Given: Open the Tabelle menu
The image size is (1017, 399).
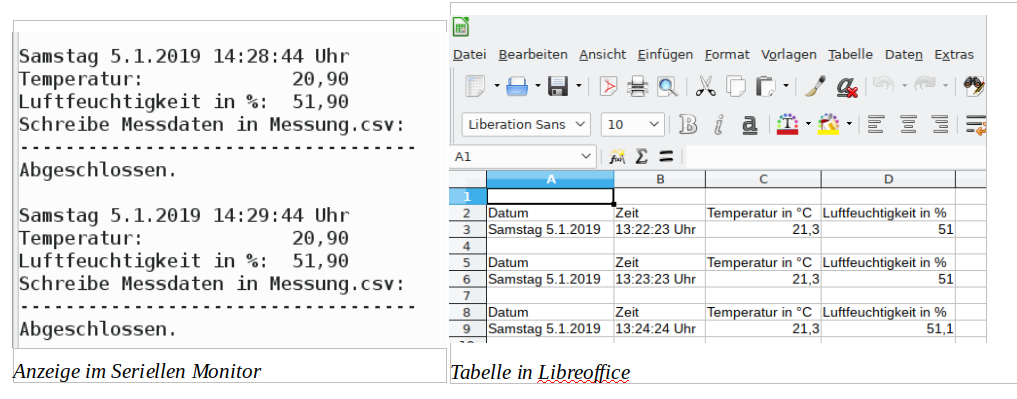Looking at the screenshot, I should 850,54.
